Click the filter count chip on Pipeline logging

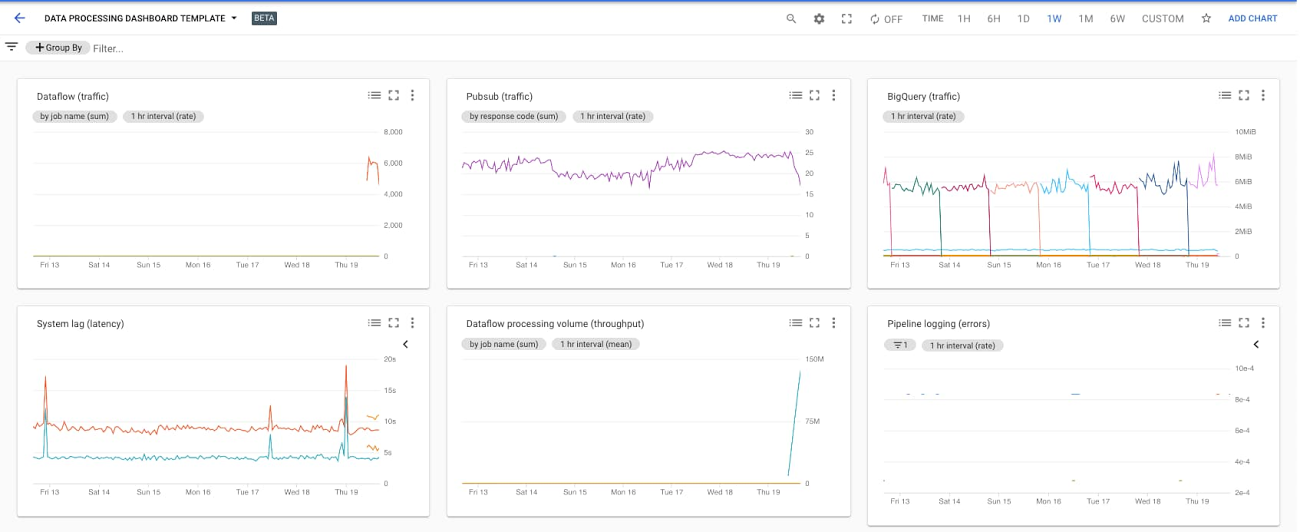(900, 345)
